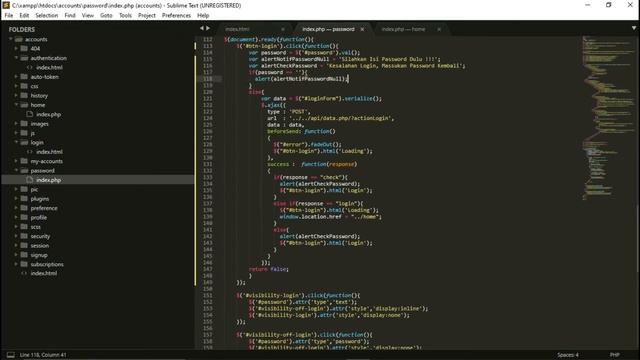The image size is (640, 360).
Task: Place cursor on 'return false;' line
Action: (x=269, y=269)
